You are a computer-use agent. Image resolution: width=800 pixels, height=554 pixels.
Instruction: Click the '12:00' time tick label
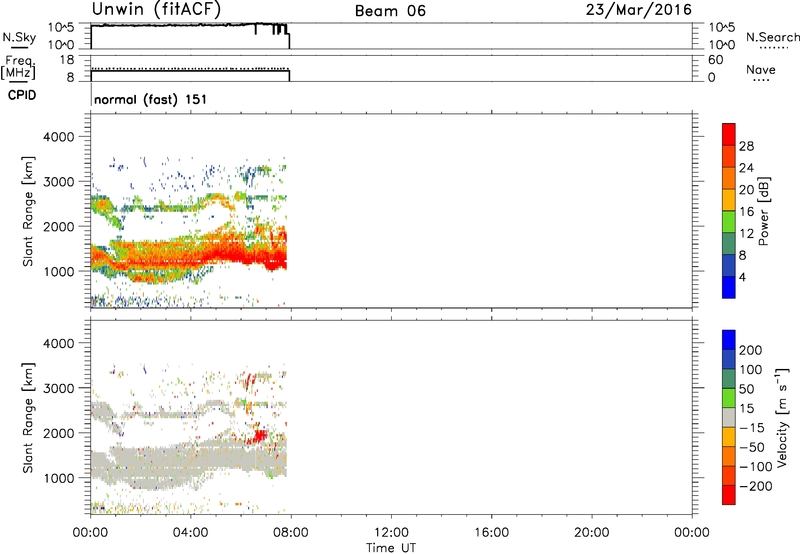(391, 533)
